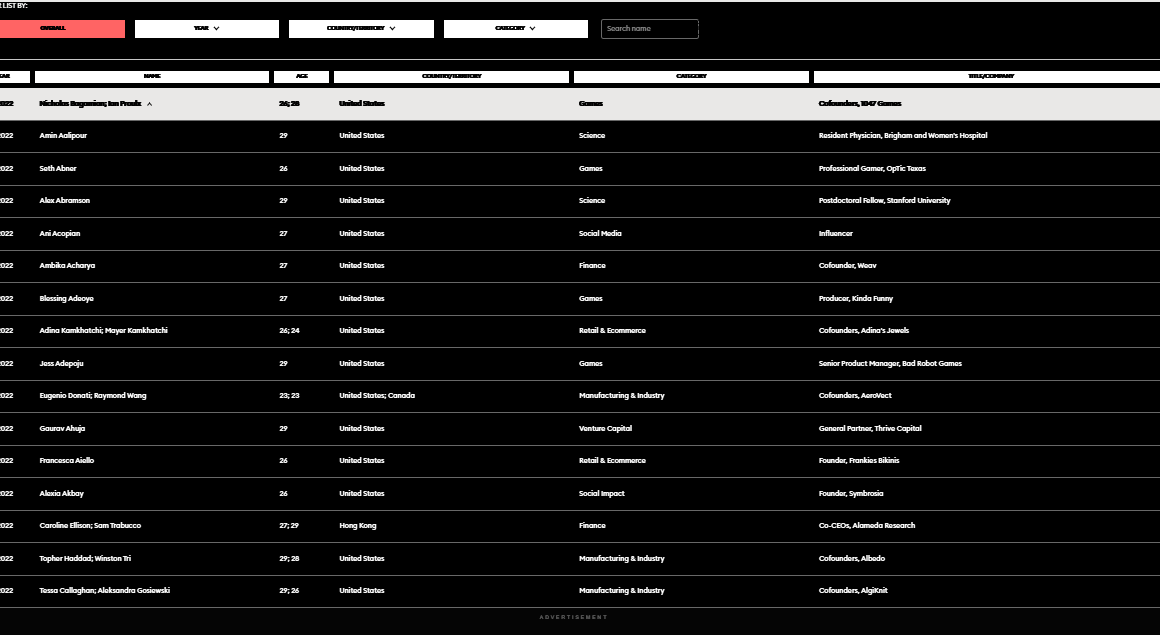The width and height of the screenshot is (1160, 635).
Task: Open the Category filter dropdown
Action: pyautogui.click(x=515, y=29)
